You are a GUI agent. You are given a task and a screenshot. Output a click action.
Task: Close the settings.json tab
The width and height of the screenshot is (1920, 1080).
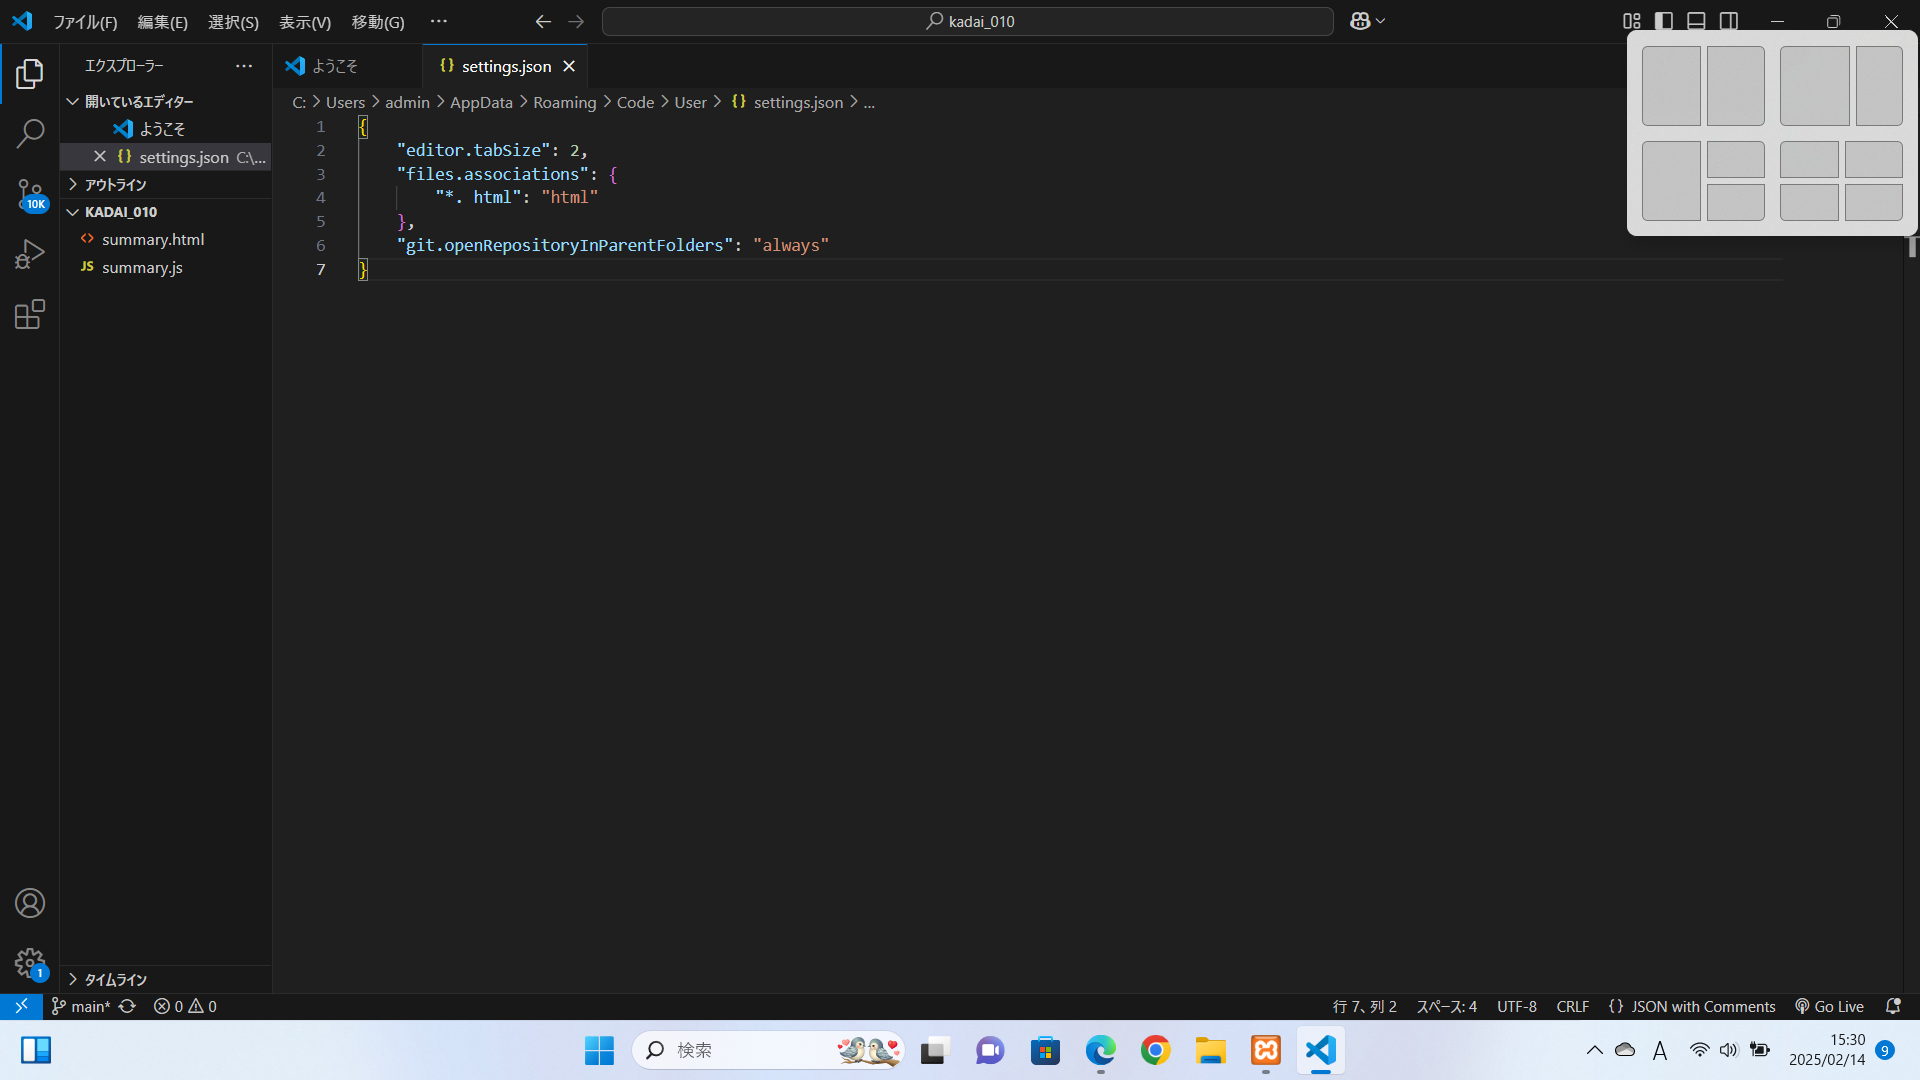[x=569, y=66]
